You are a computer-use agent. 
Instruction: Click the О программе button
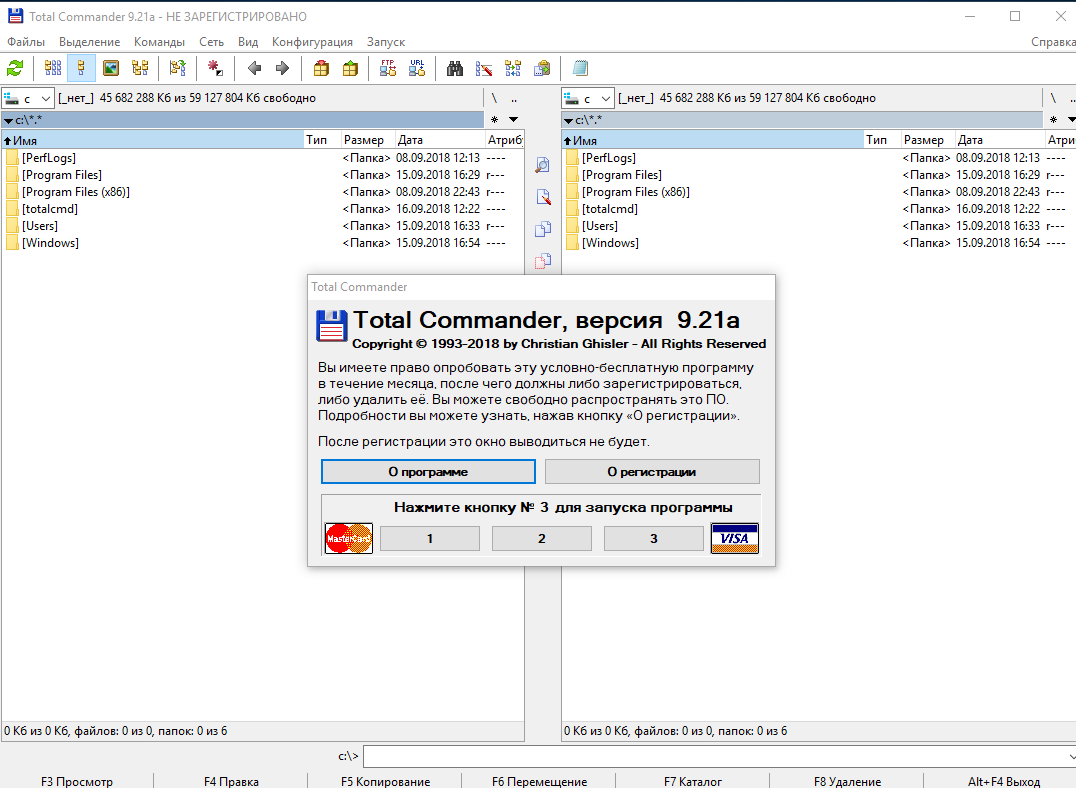coord(428,472)
